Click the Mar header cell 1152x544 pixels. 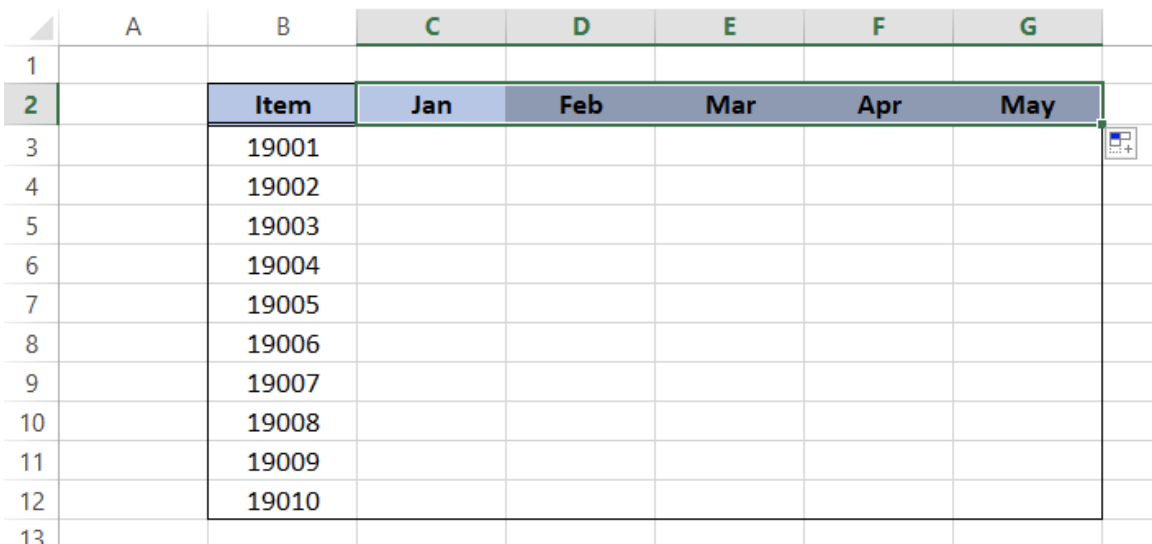pos(730,104)
